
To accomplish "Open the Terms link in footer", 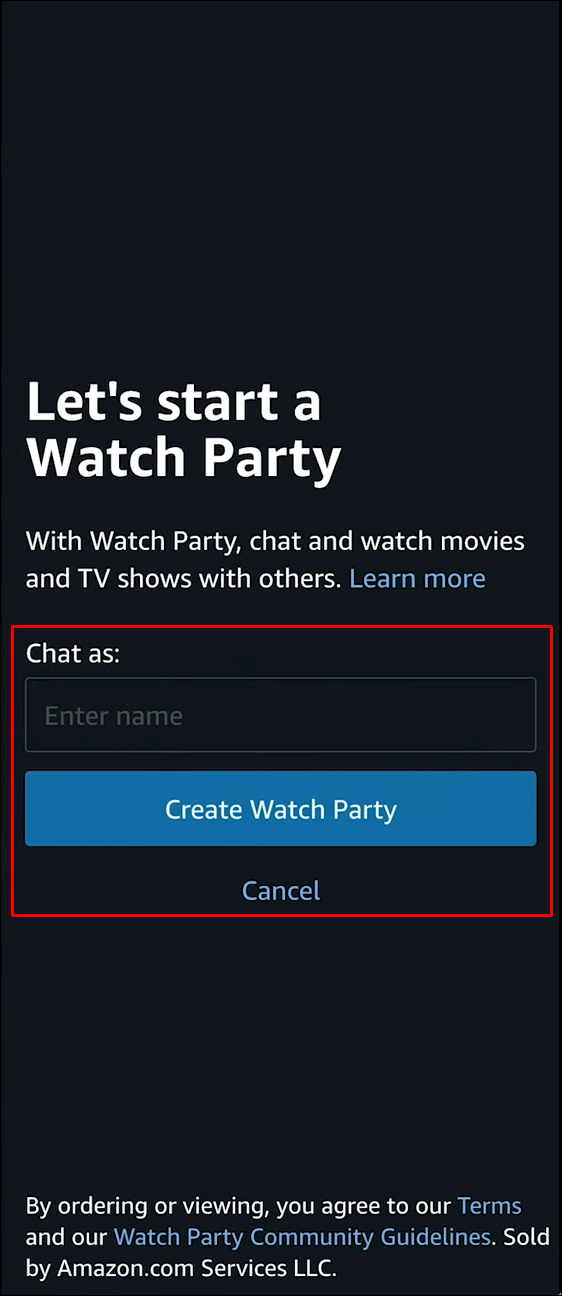I will coord(489,1205).
